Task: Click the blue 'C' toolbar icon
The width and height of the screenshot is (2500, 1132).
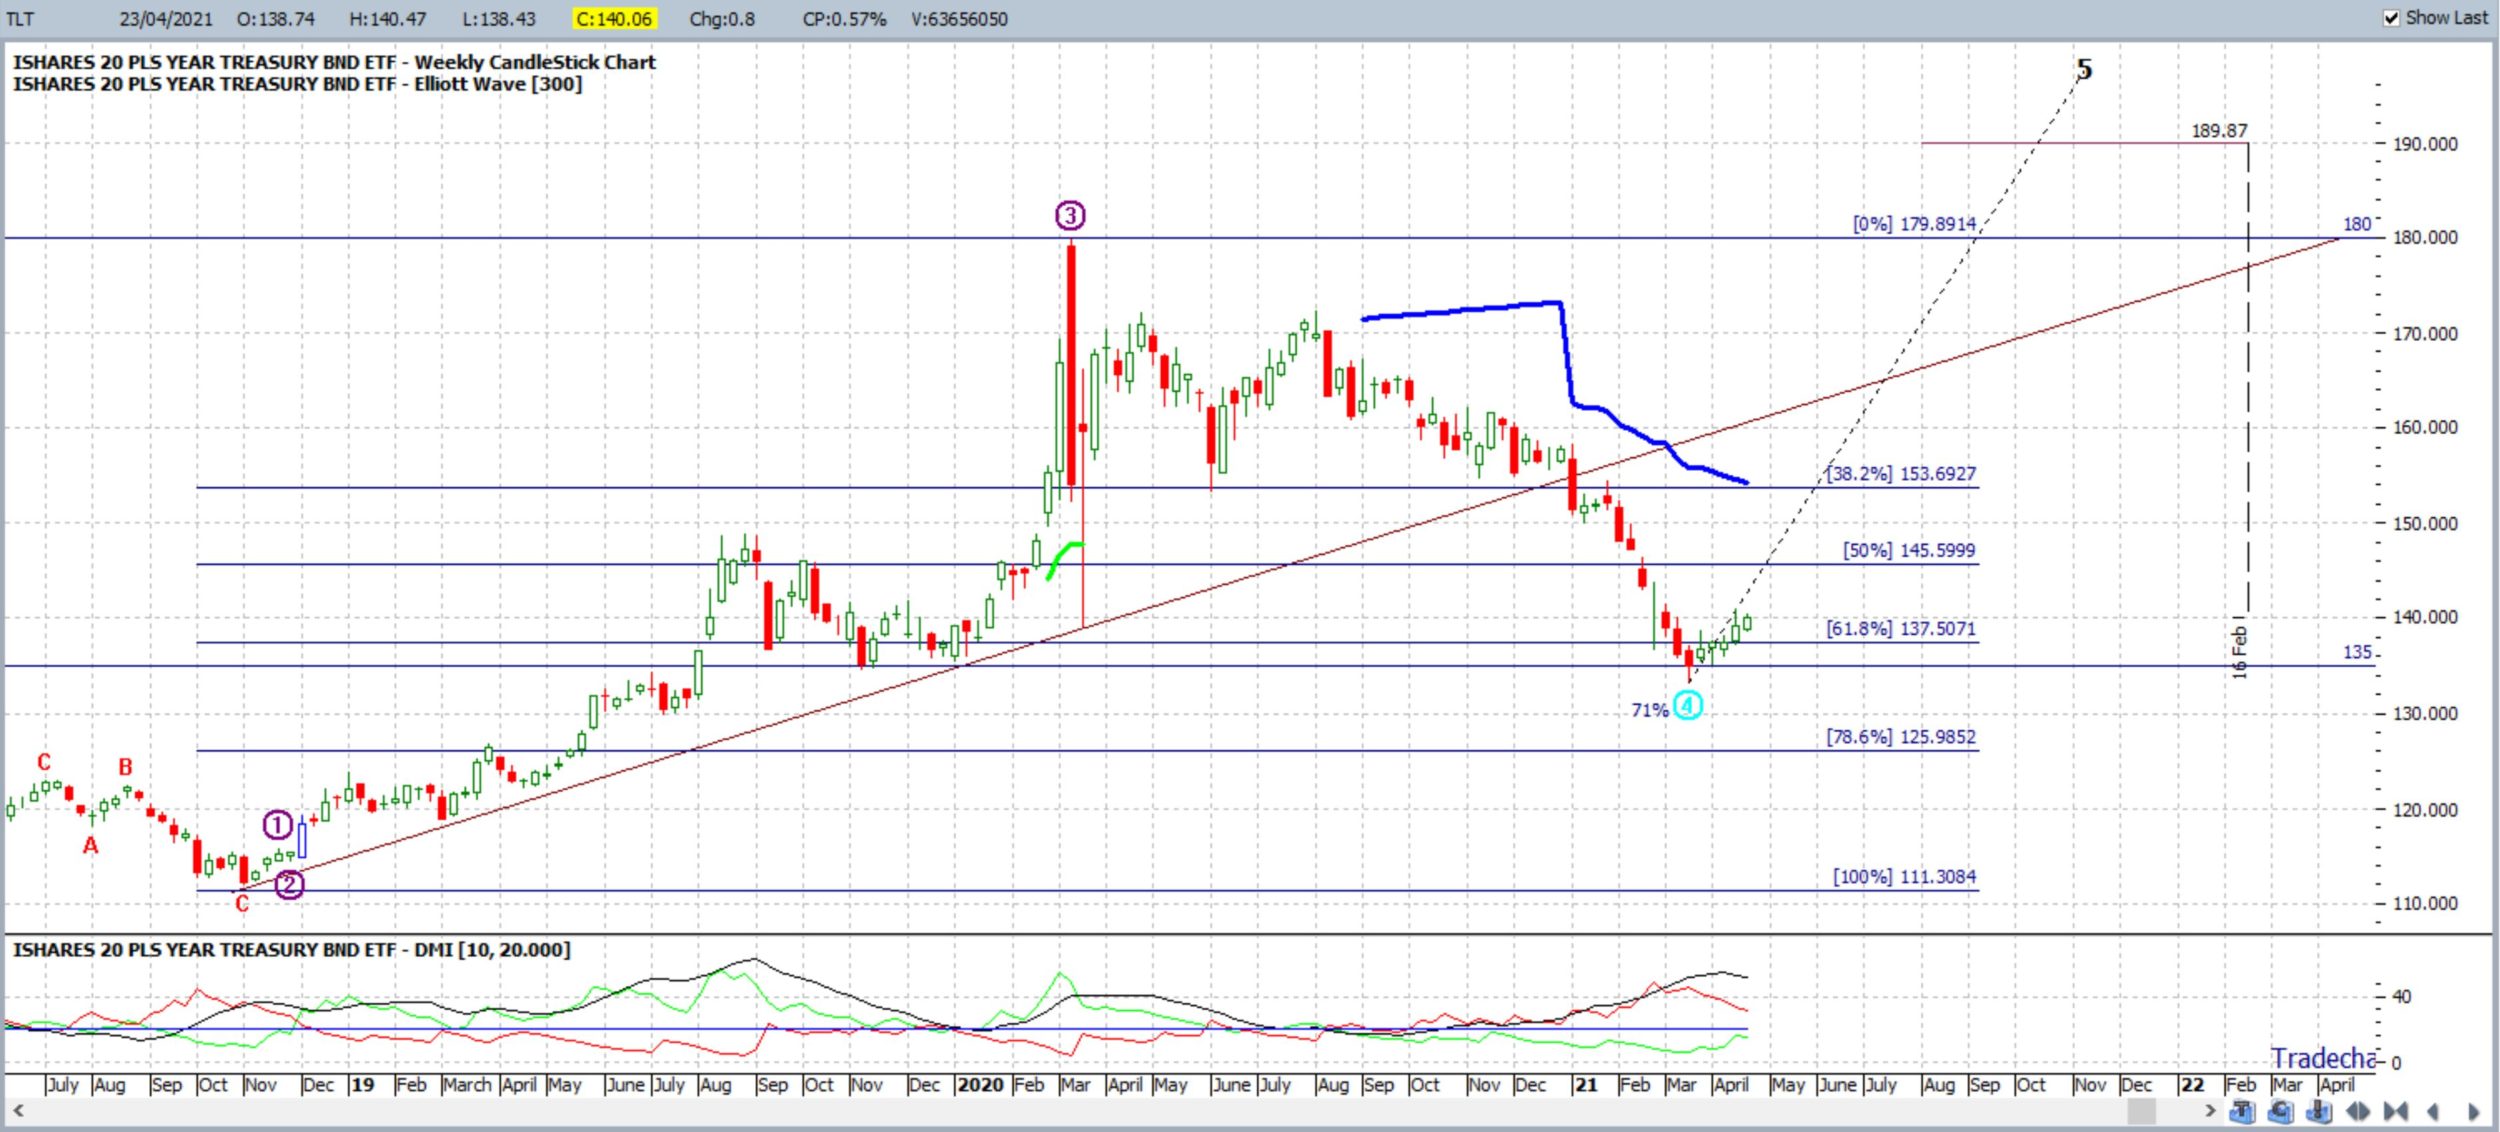Action: tap(2281, 1111)
